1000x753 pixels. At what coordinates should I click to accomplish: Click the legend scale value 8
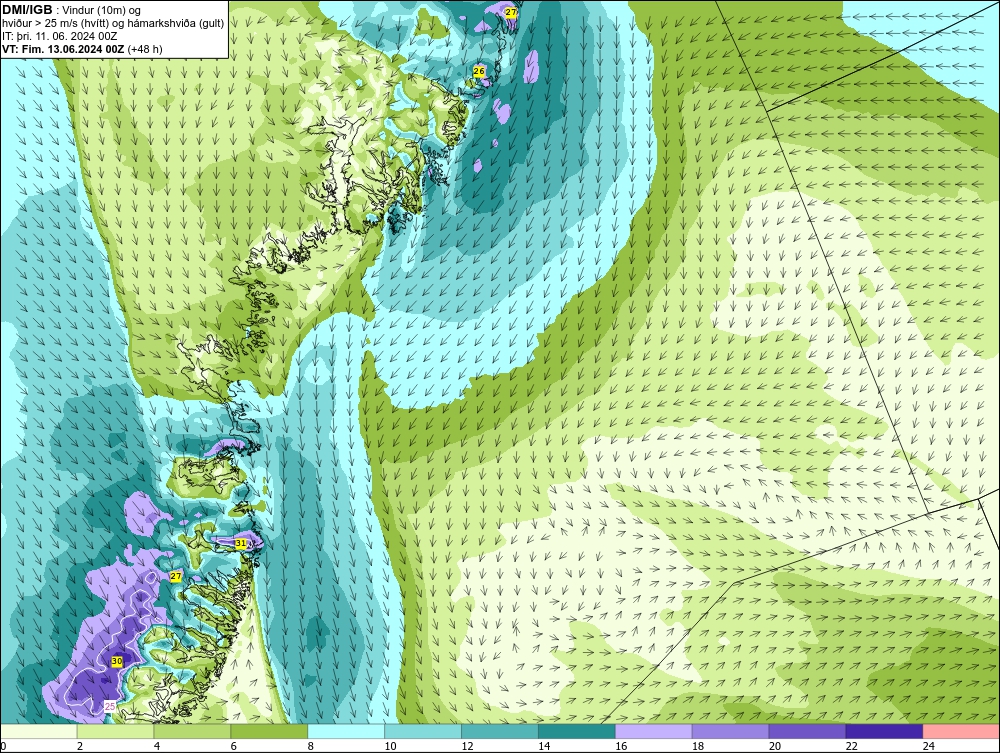[x=311, y=746]
